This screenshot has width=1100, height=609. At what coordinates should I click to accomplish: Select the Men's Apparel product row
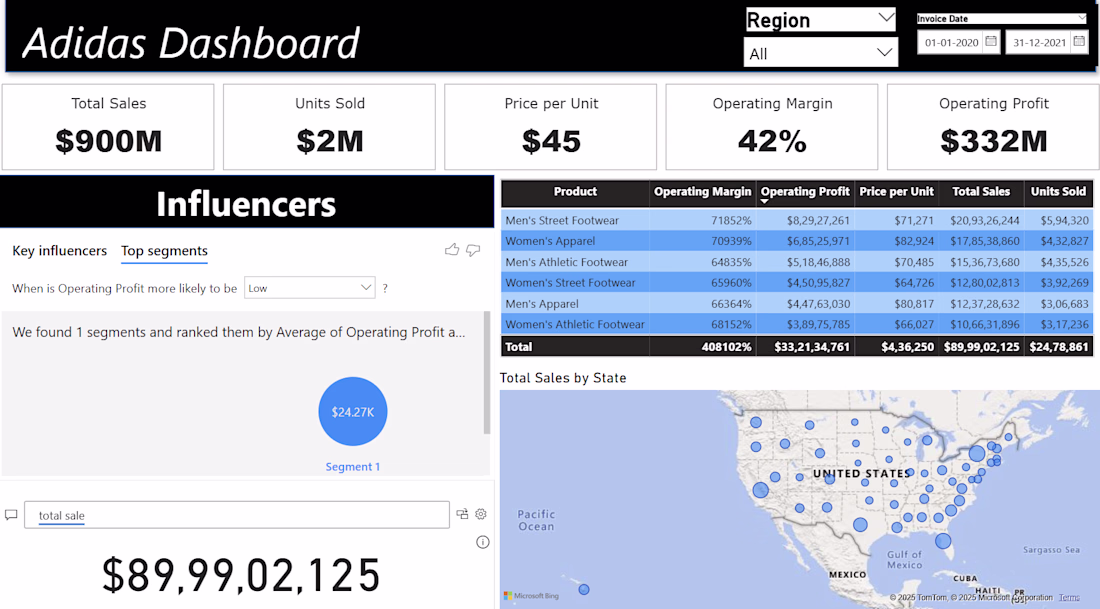click(x=797, y=304)
